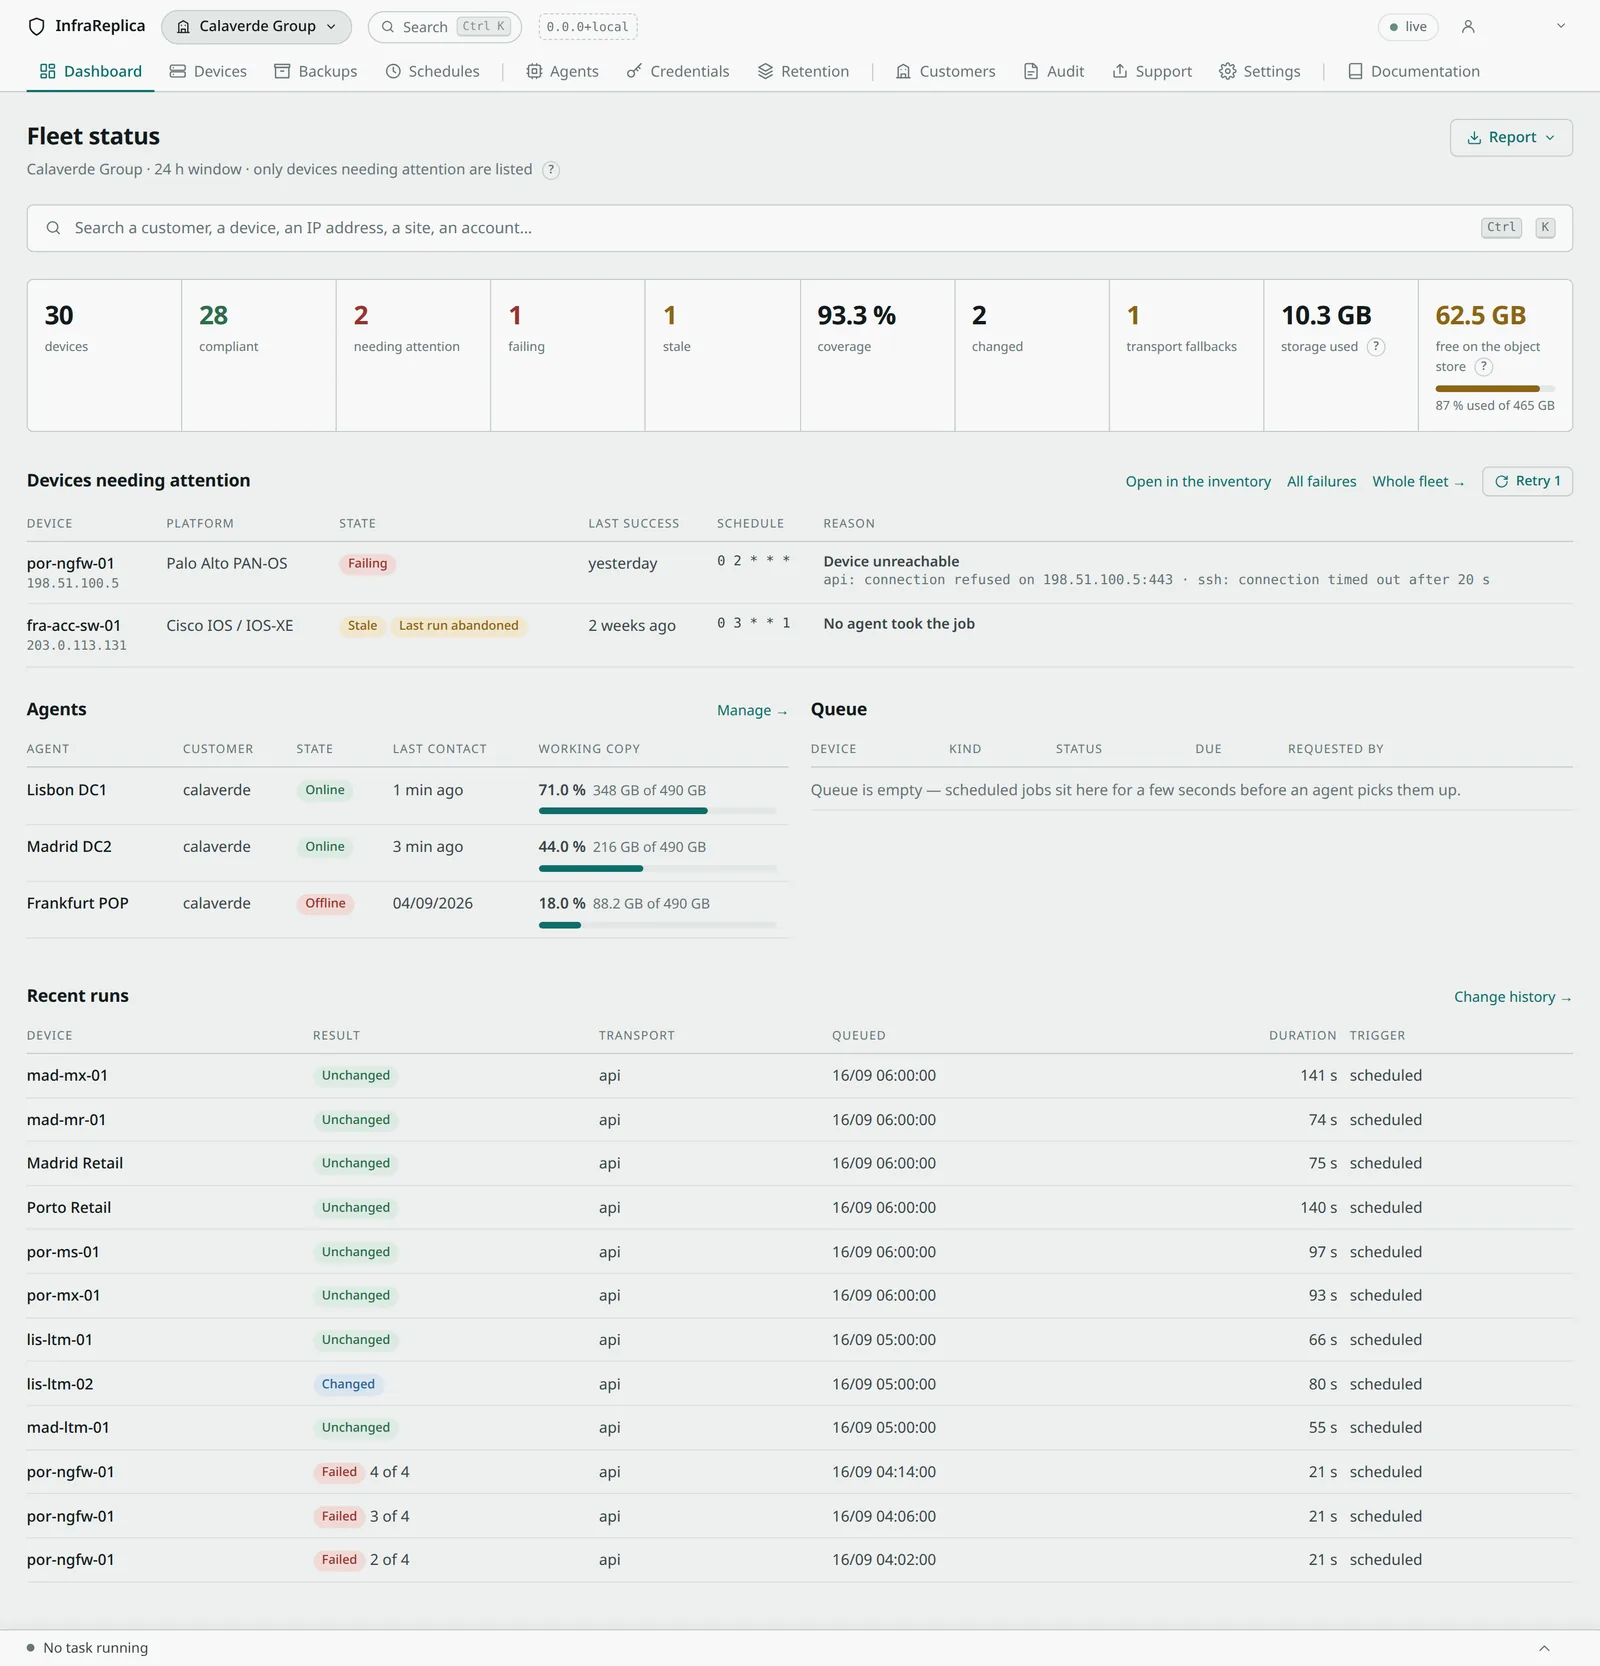Focus the fleet-wide search field
Image resolution: width=1600 pixels, height=1666 pixels.
click(799, 228)
